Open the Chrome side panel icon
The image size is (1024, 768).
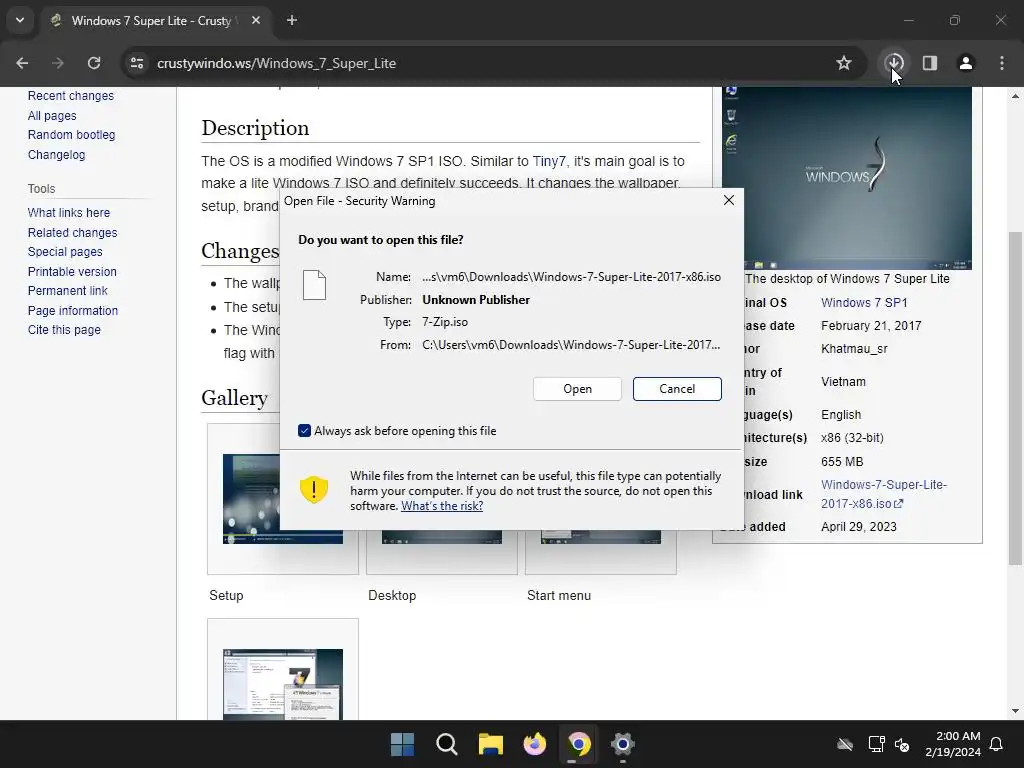tap(930, 63)
